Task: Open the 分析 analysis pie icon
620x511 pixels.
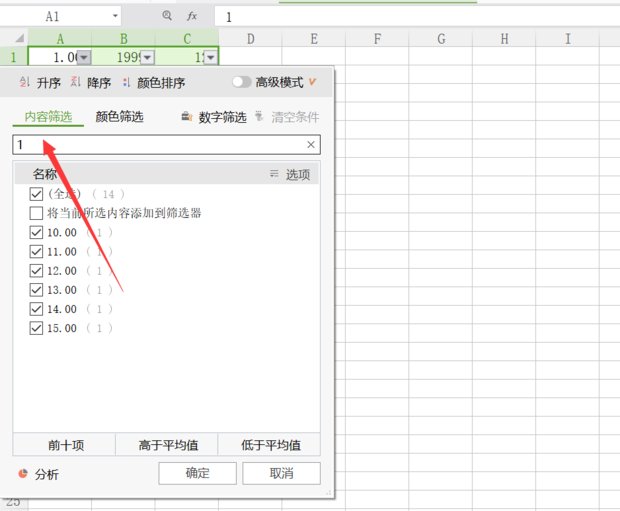Action: click(23, 473)
